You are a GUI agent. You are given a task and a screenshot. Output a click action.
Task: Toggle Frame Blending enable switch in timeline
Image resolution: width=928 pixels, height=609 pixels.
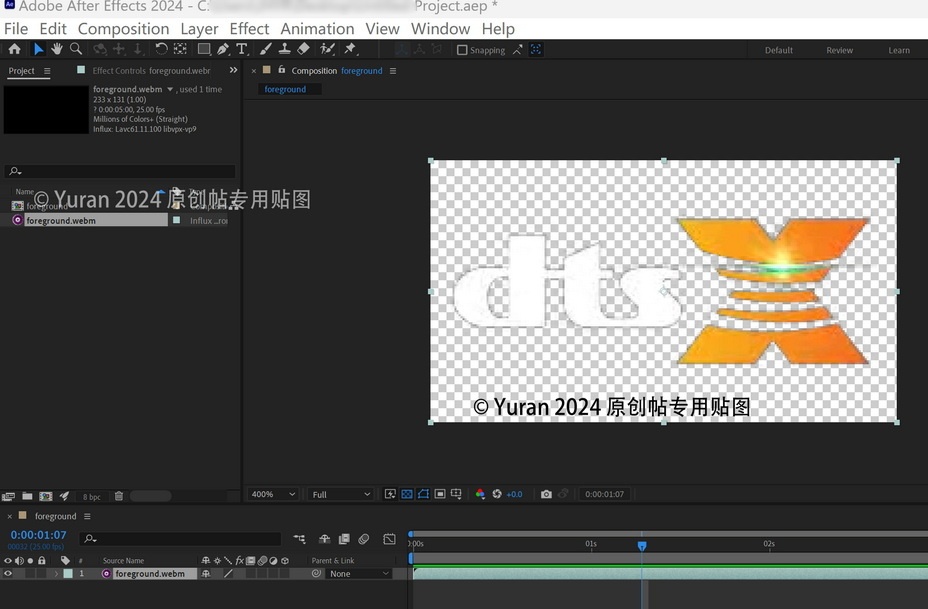[344, 539]
